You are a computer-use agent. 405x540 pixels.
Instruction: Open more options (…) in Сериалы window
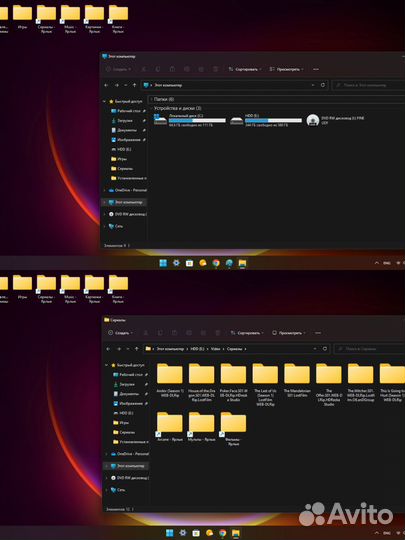pyautogui.click(x=318, y=333)
